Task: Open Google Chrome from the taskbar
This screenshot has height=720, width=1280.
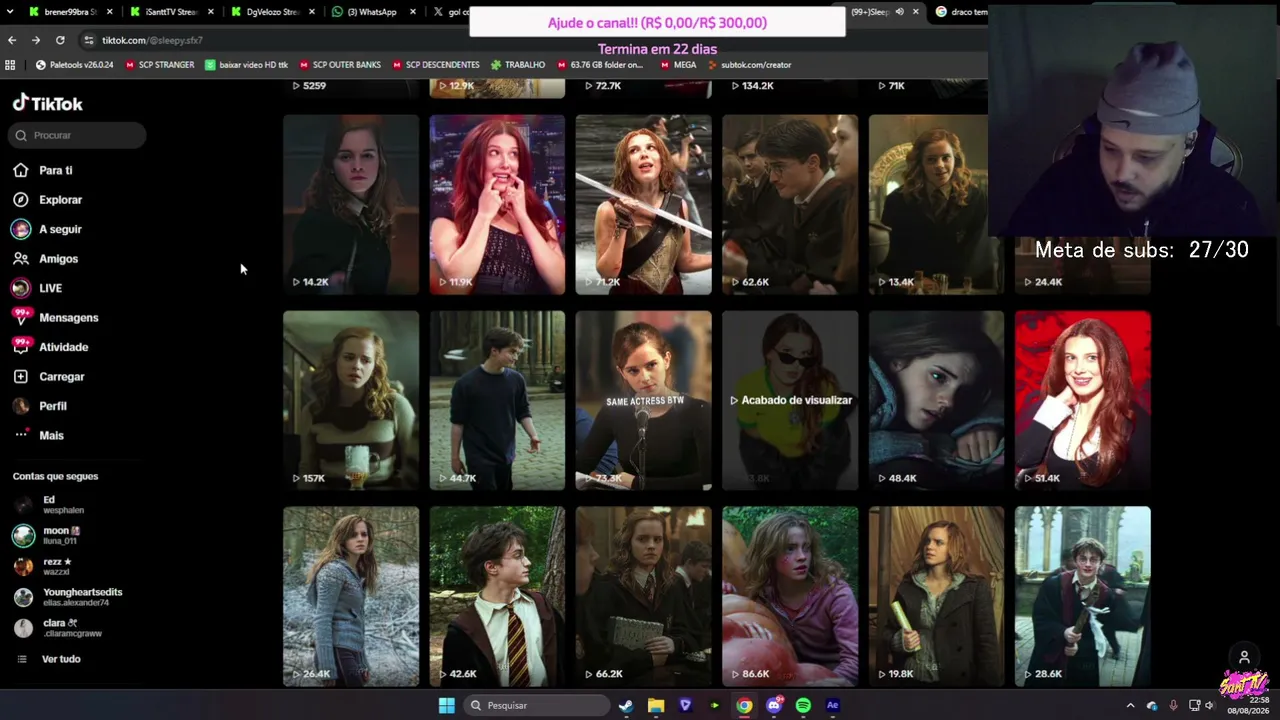Action: [745, 705]
